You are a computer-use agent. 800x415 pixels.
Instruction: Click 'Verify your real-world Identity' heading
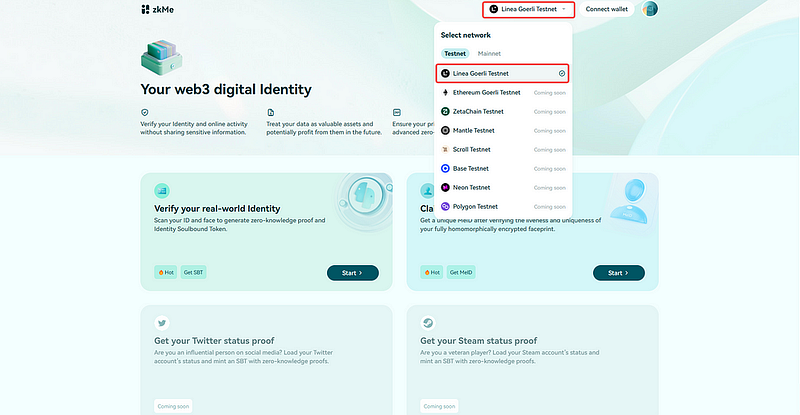click(x=217, y=208)
